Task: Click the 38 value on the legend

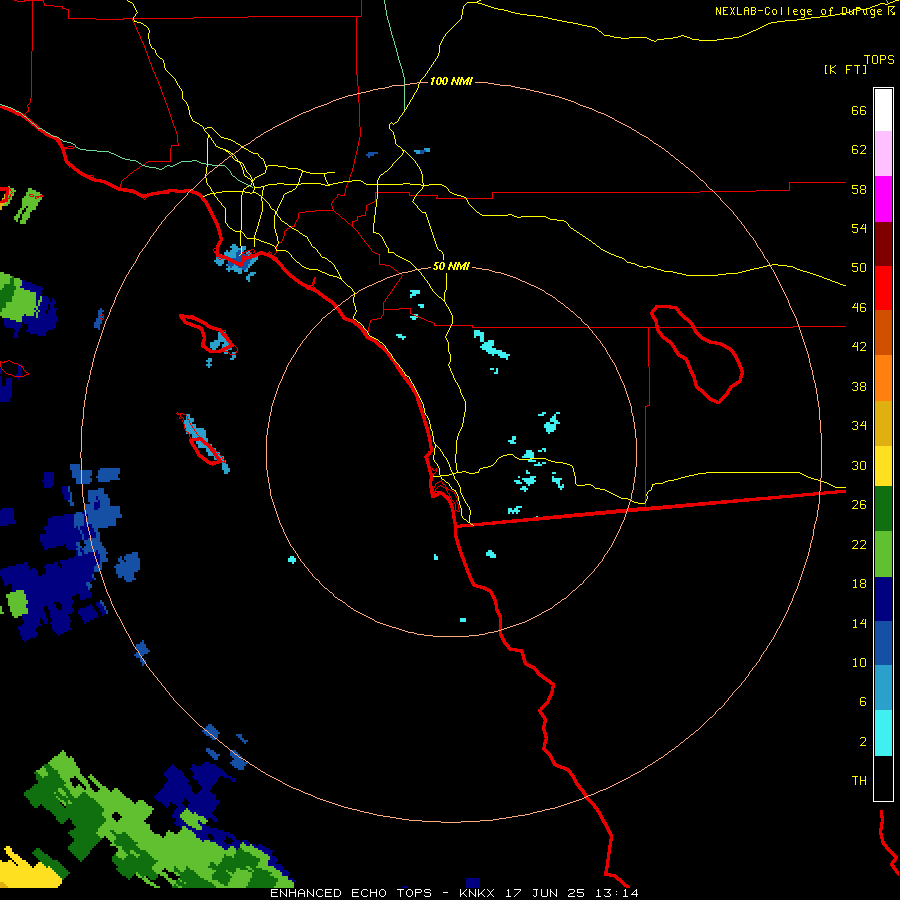Action: [x=859, y=386]
